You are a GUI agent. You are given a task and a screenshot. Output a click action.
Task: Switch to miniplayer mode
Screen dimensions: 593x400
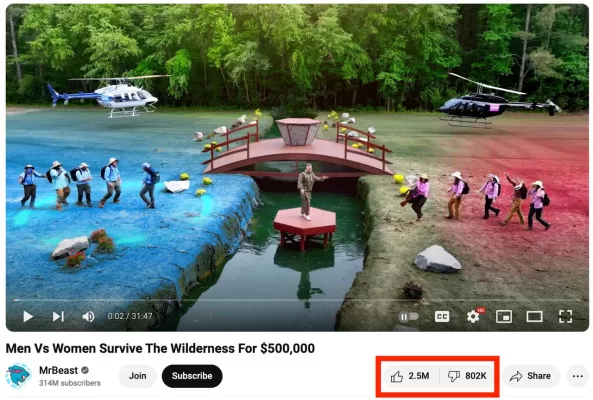504,316
